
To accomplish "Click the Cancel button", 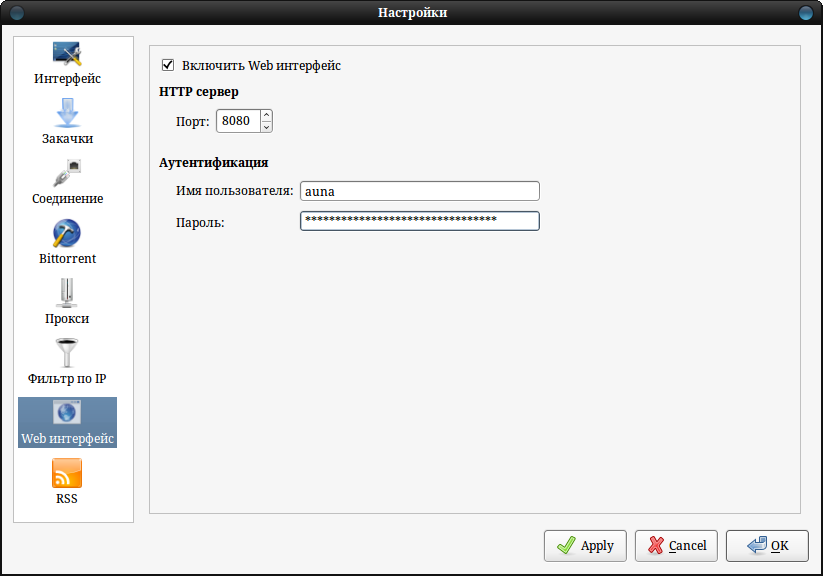I will (676, 546).
